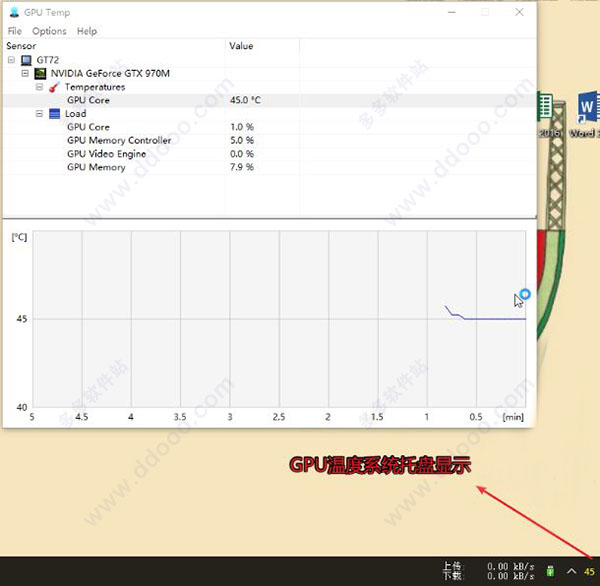
Task: Click the Value column header
Action: point(262,46)
